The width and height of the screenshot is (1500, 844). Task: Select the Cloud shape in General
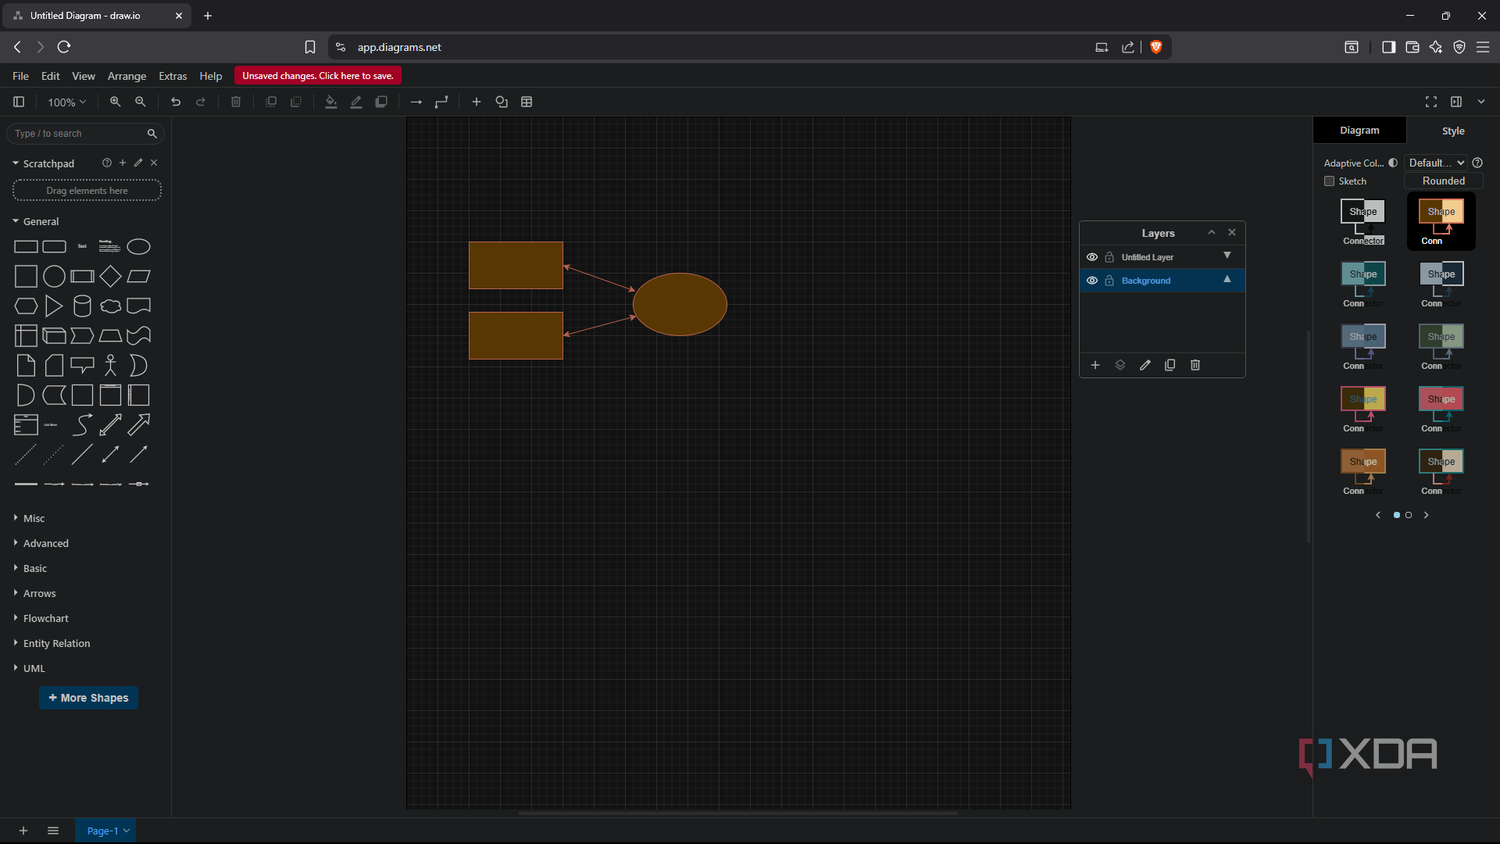click(110, 306)
